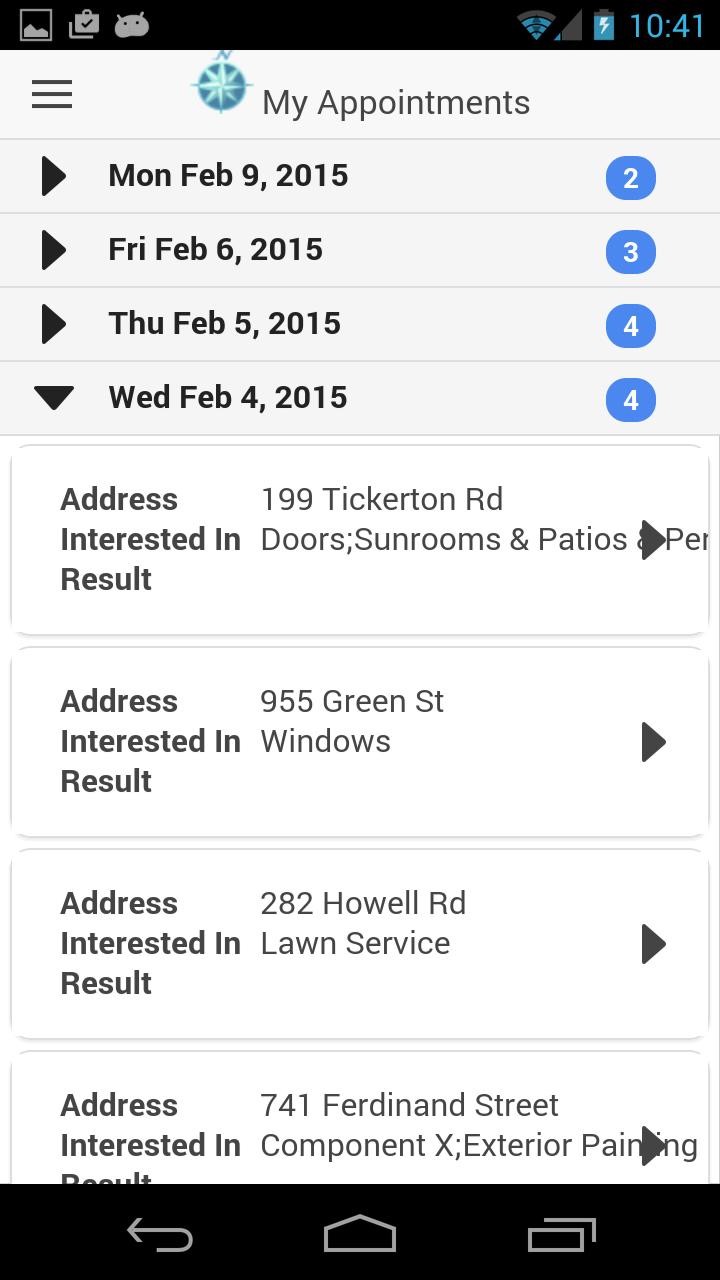The image size is (720, 1280).
Task: Tap the count badge for Thu Feb 5
Action: click(x=630, y=326)
